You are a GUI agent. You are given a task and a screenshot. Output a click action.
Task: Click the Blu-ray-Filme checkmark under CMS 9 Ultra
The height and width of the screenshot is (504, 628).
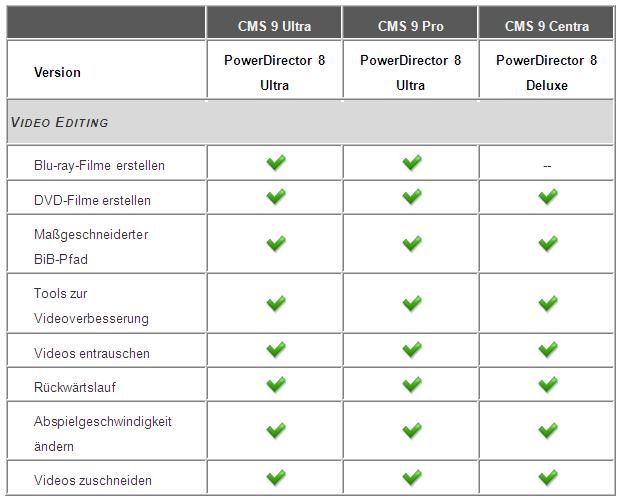pyautogui.click(x=276, y=162)
